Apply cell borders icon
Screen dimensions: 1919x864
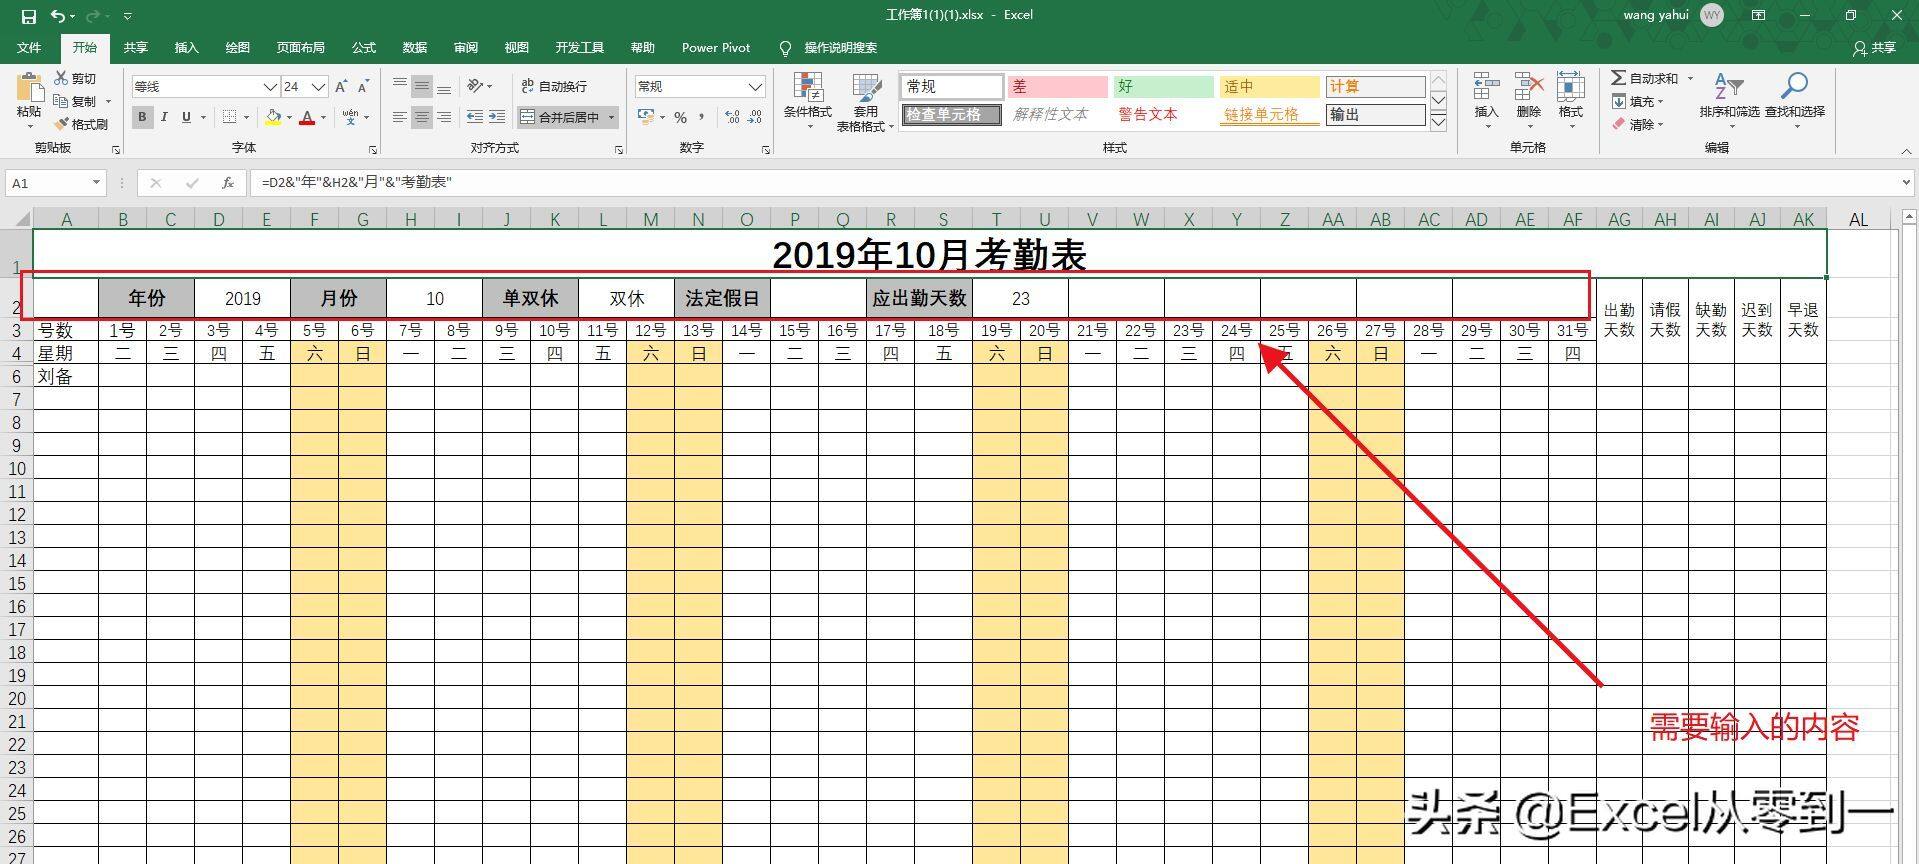230,117
